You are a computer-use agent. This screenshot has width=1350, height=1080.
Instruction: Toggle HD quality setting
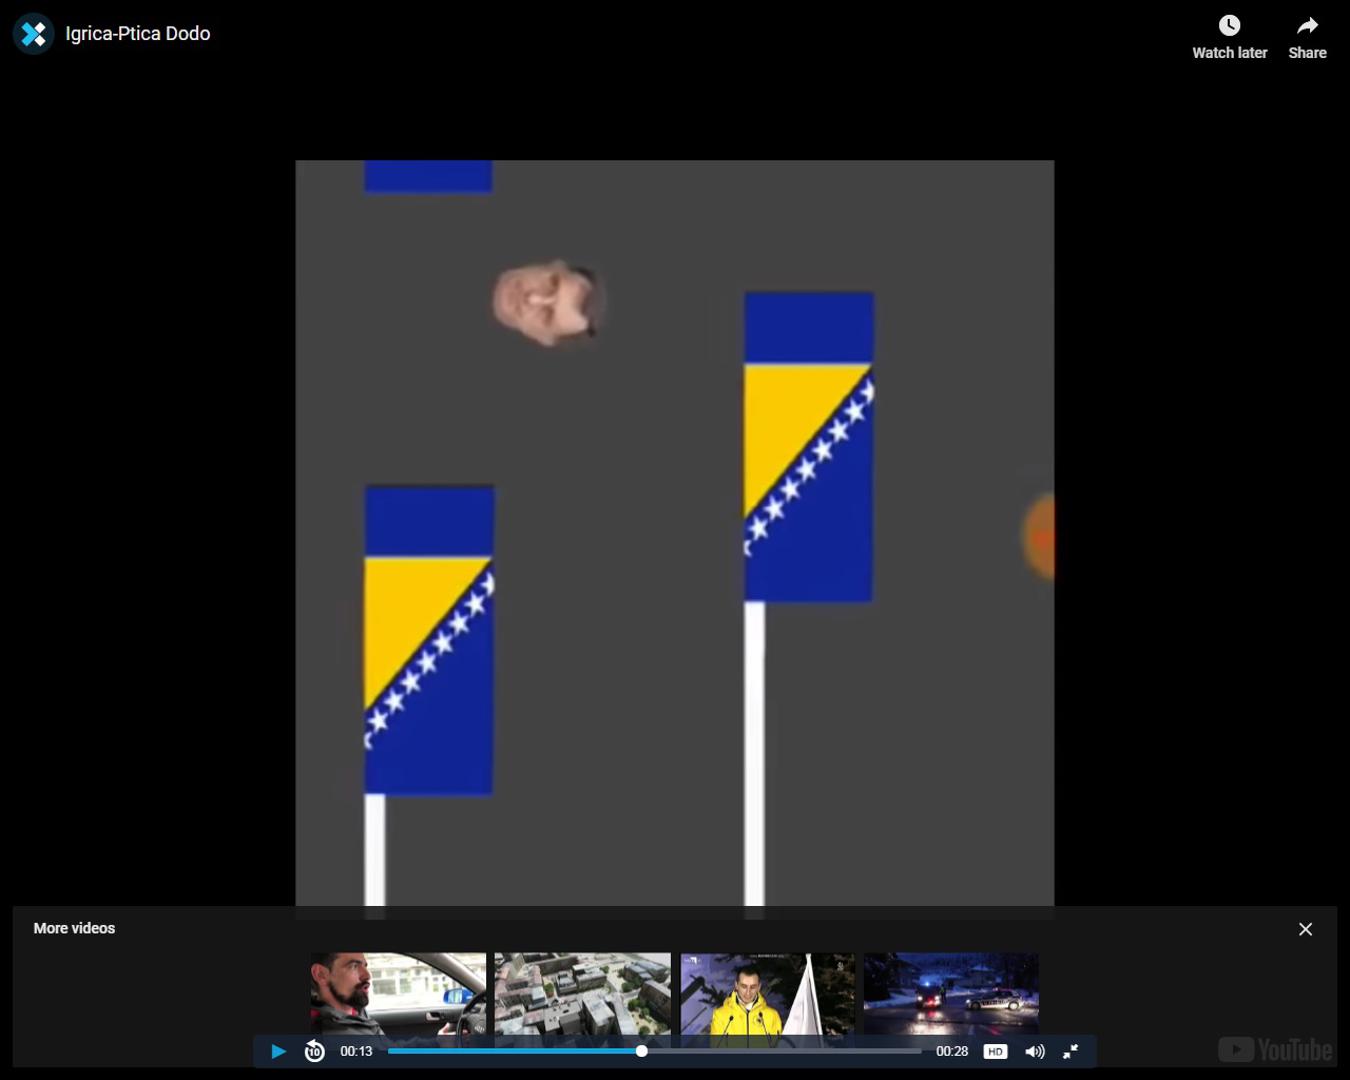click(x=995, y=1051)
